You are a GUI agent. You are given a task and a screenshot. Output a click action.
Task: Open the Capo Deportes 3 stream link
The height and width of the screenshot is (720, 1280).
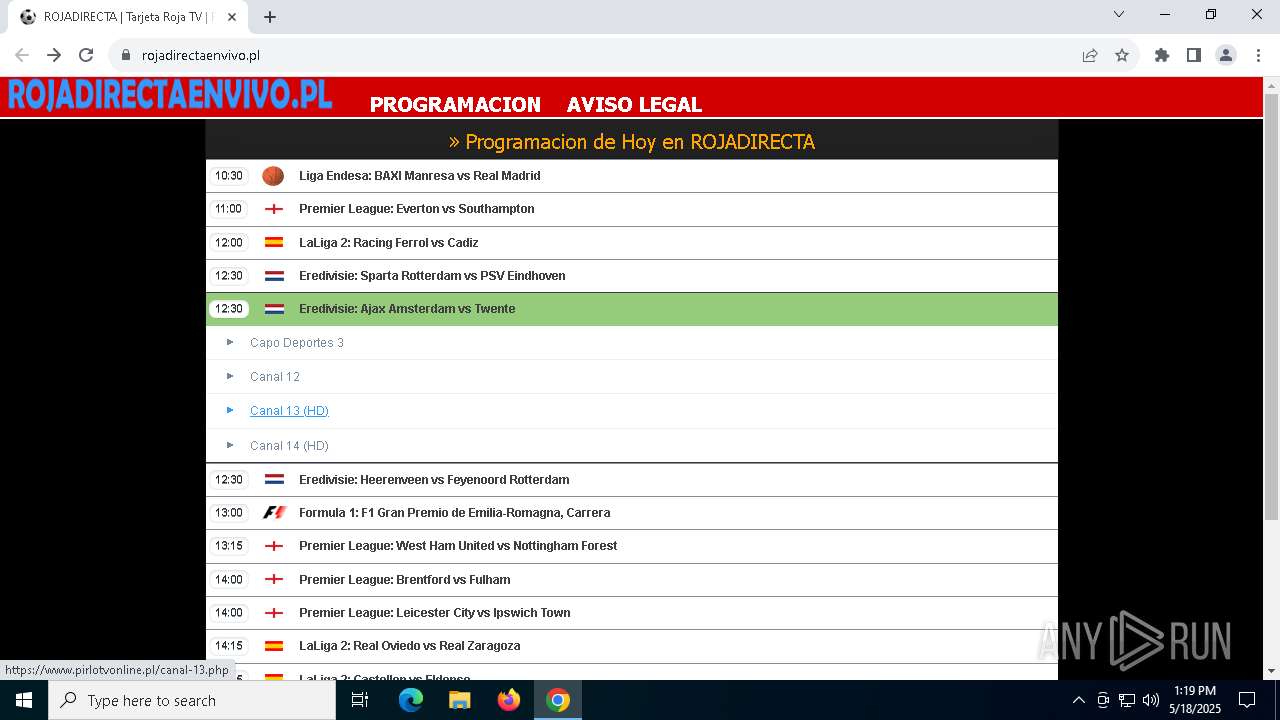[297, 343]
